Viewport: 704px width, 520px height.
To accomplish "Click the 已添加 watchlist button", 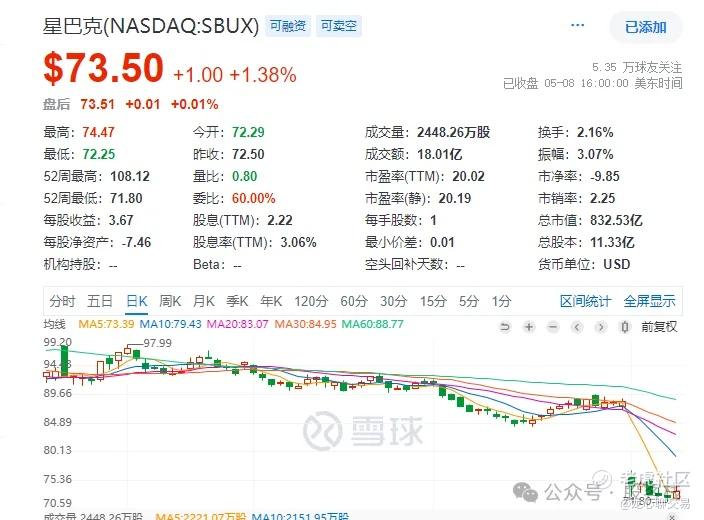I will pyautogui.click(x=646, y=27).
